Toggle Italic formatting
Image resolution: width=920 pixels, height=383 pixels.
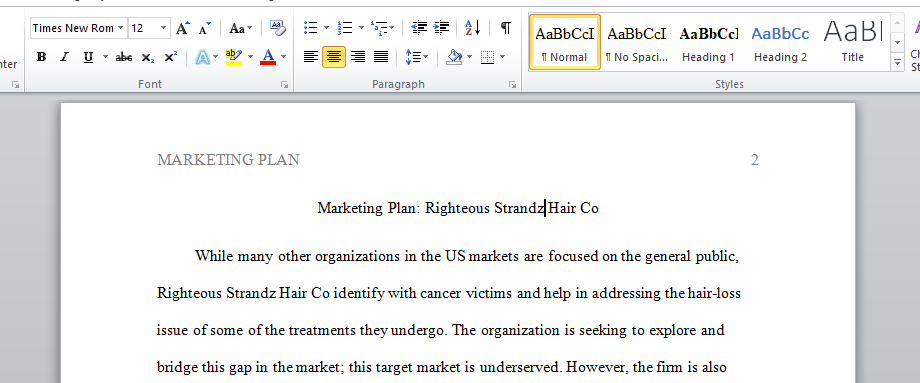[65, 57]
